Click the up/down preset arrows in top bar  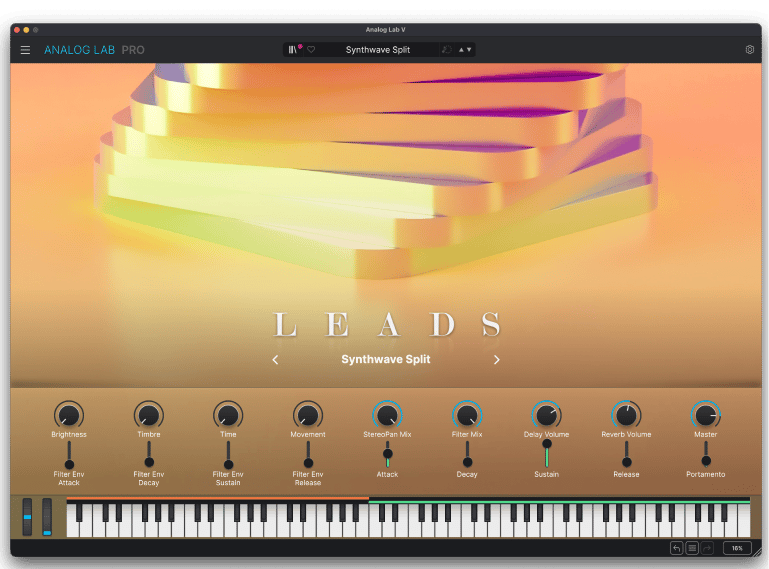point(465,49)
